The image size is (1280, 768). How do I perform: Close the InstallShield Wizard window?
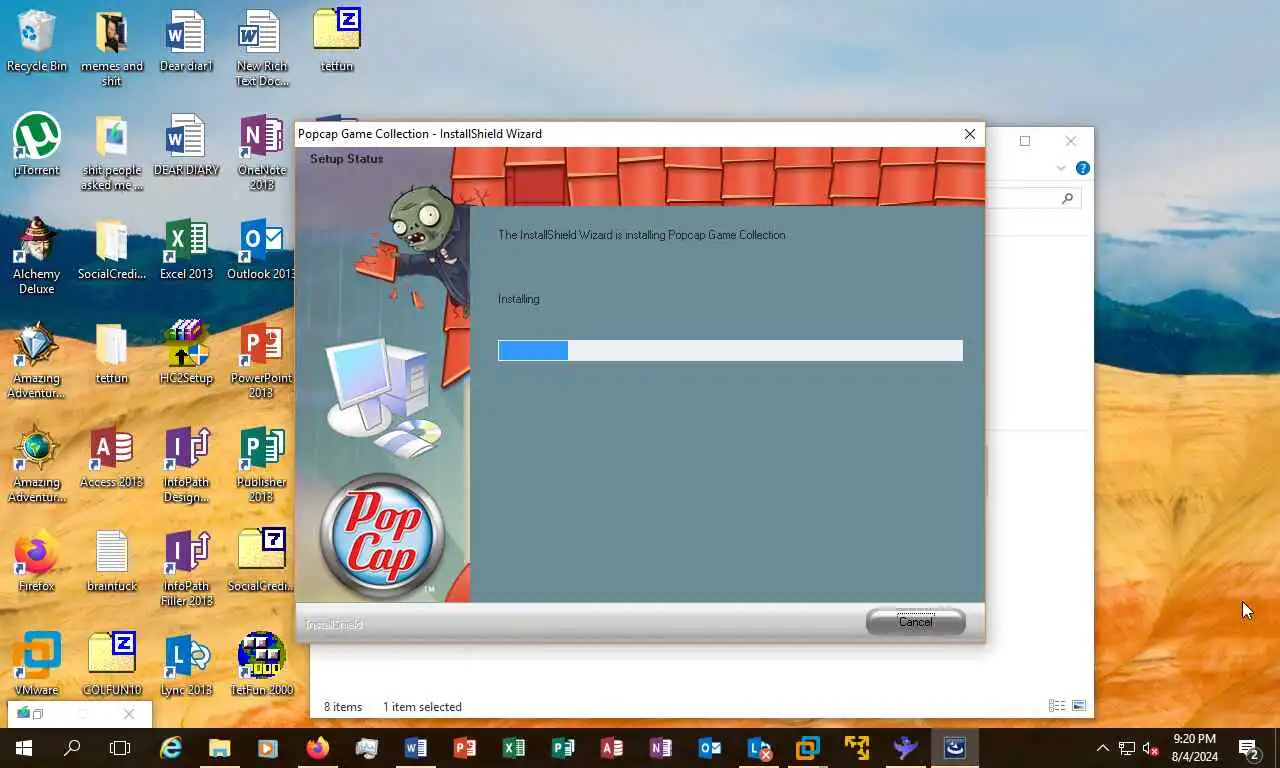coord(969,134)
